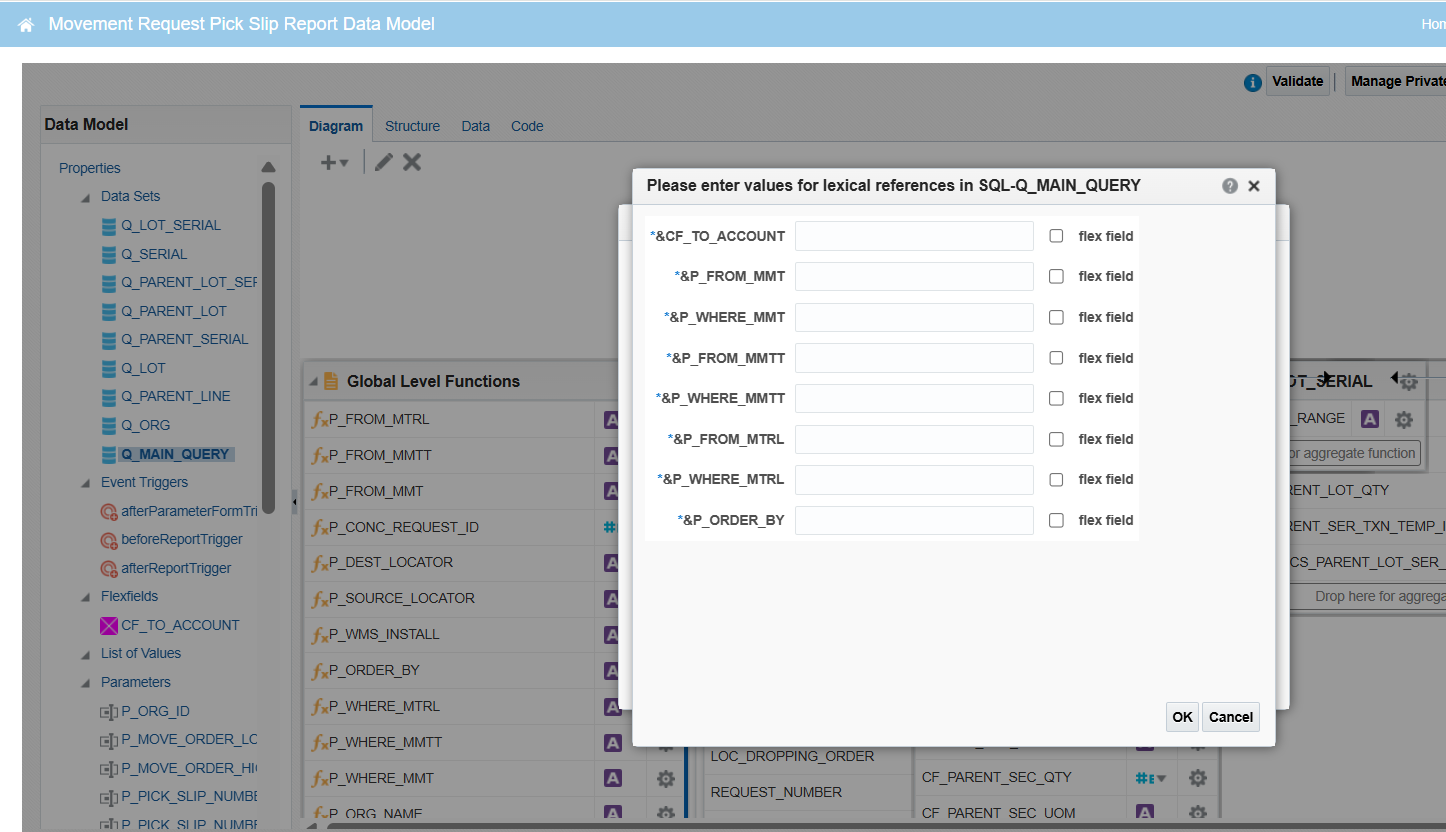Image resolution: width=1446 pixels, height=832 pixels.
Task: Click the Q_SERIAL data set icon
Action: click(109, 255)
